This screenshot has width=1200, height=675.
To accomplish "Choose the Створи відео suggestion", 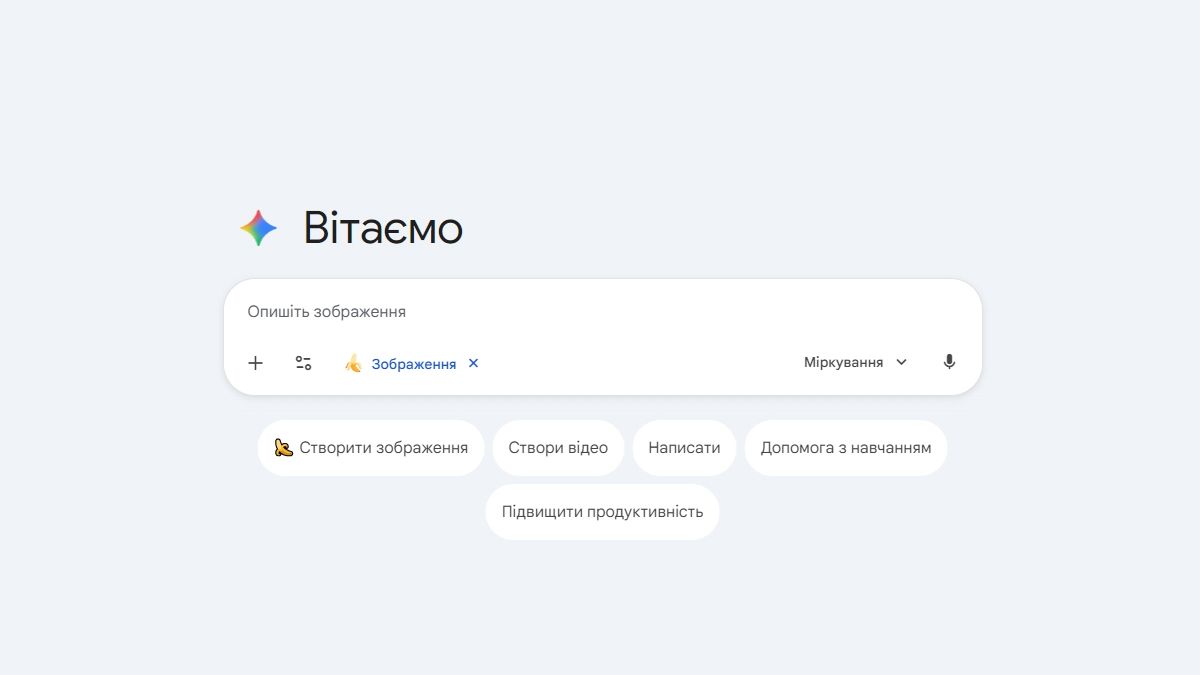I will 558,447.
